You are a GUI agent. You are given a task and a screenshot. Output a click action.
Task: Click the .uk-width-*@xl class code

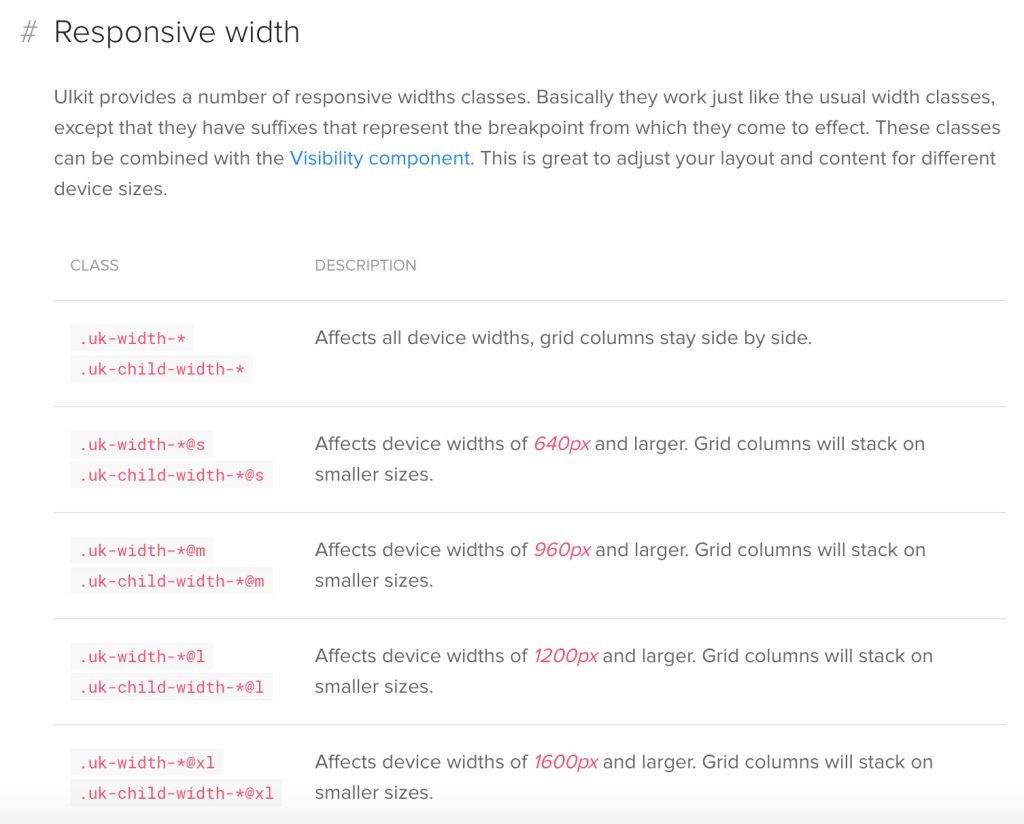point(147,763)
